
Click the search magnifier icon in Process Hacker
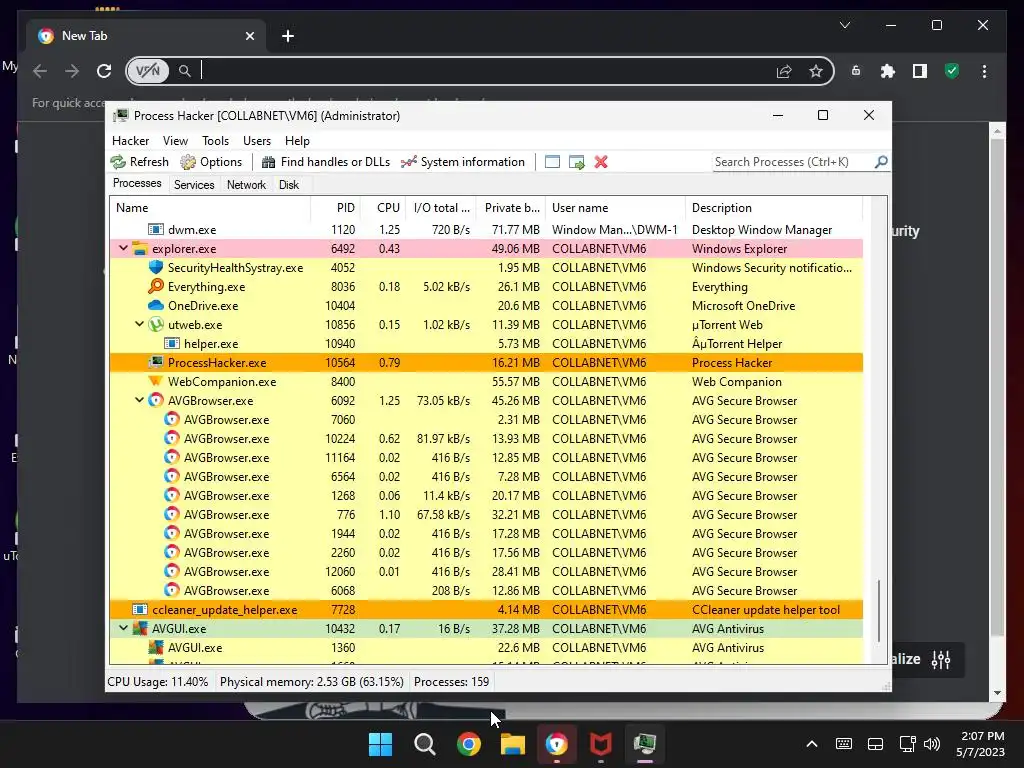881,161
